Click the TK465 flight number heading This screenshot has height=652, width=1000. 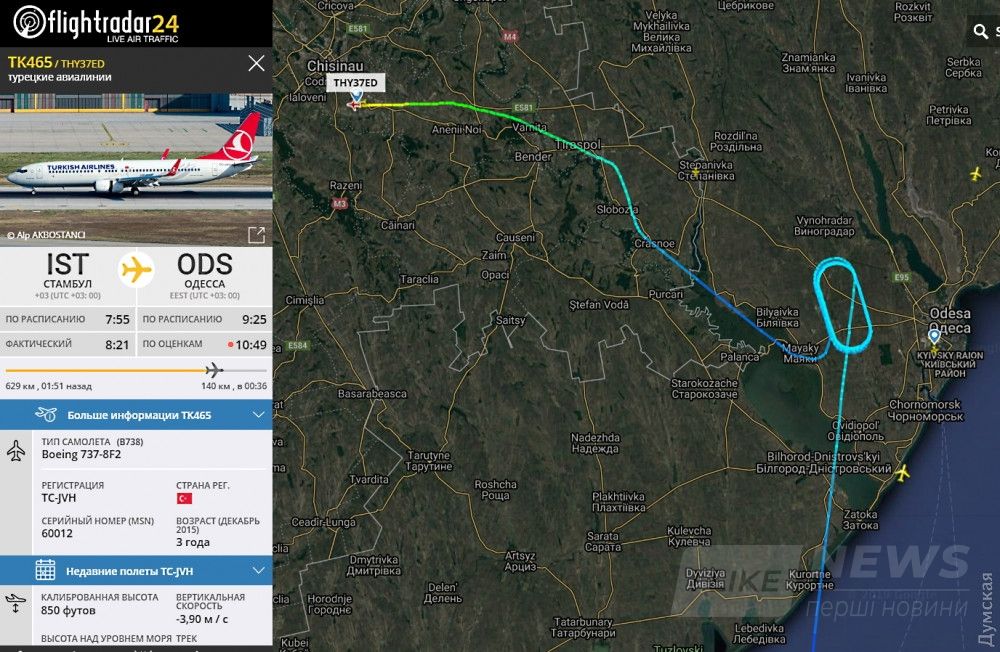tap(30, 62)
